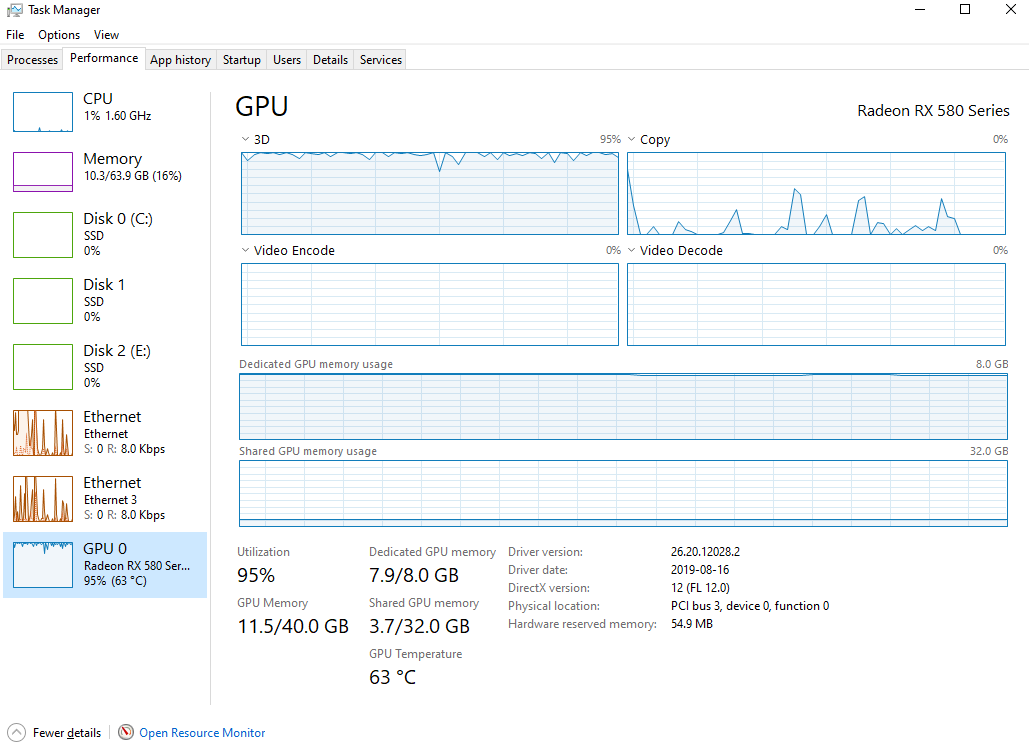This screenshot has height=755, width=1029.
Task: Click the Resource Monitor gauge icon
Action: tap(126, 732)
